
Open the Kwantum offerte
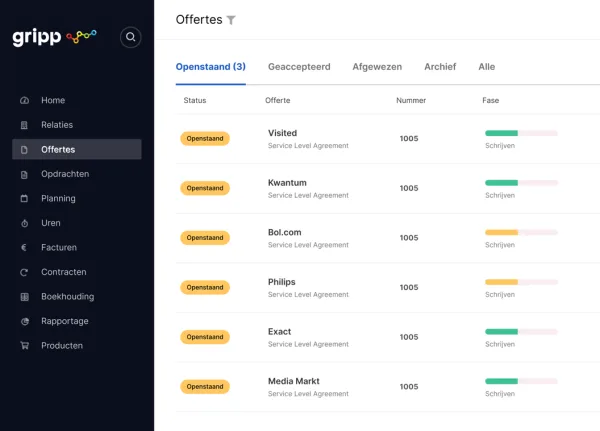(287, 183)
